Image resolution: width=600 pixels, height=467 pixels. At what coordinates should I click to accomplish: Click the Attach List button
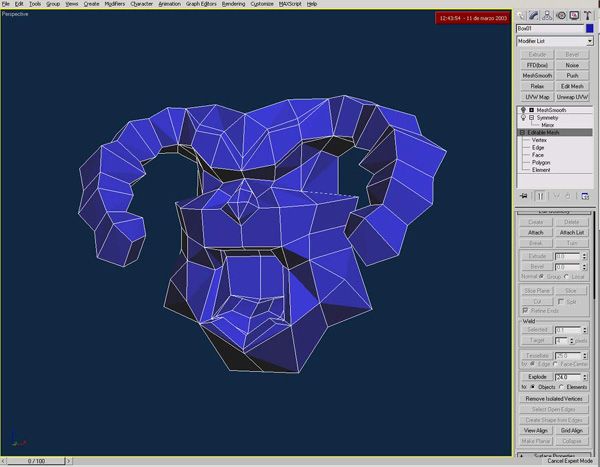point(572,232)
